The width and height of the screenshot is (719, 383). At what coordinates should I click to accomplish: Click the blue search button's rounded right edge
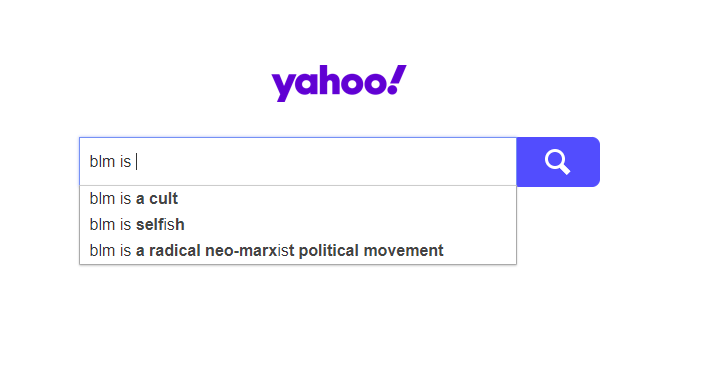coord(594,162)
